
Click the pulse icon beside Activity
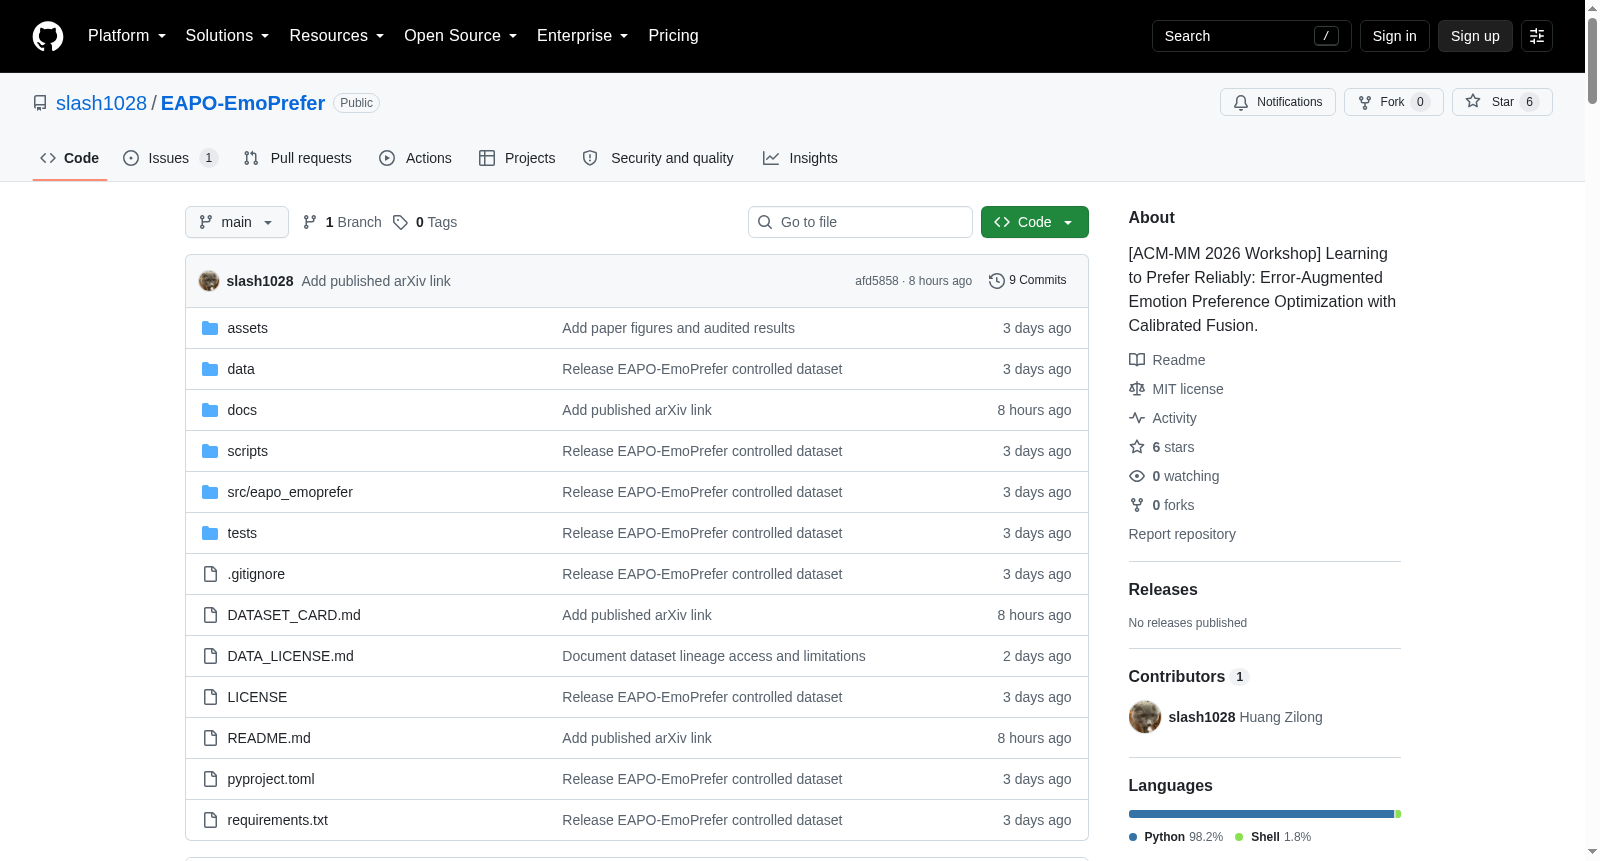pyautogui.click(x=1137, y=418)
